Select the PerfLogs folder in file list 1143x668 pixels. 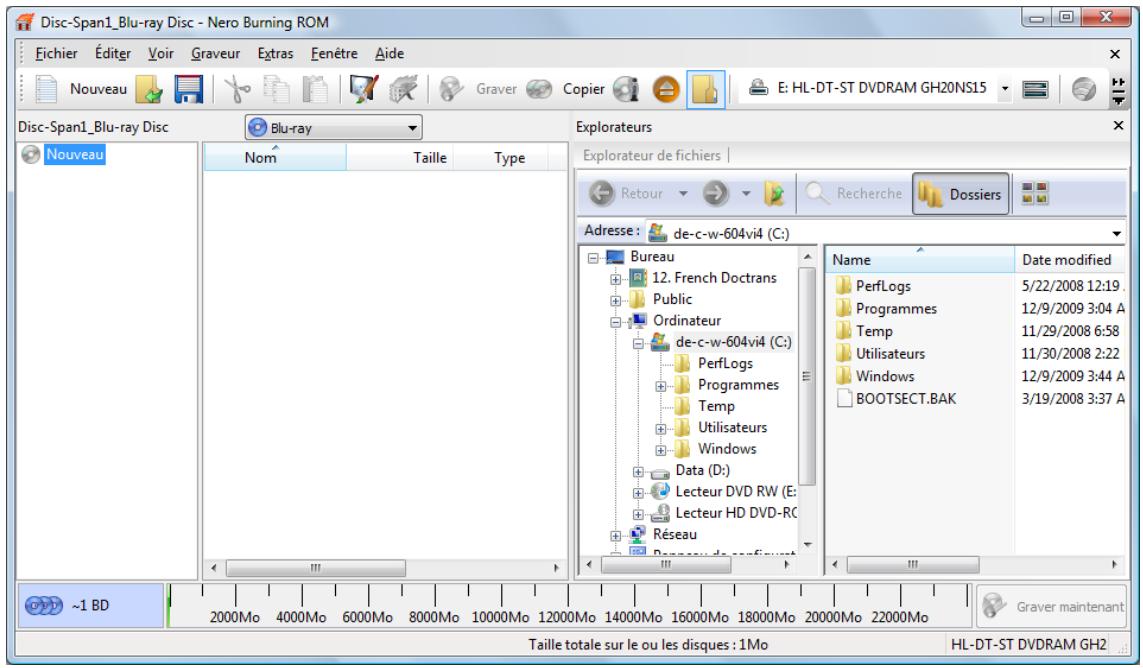tap(883, 286)
